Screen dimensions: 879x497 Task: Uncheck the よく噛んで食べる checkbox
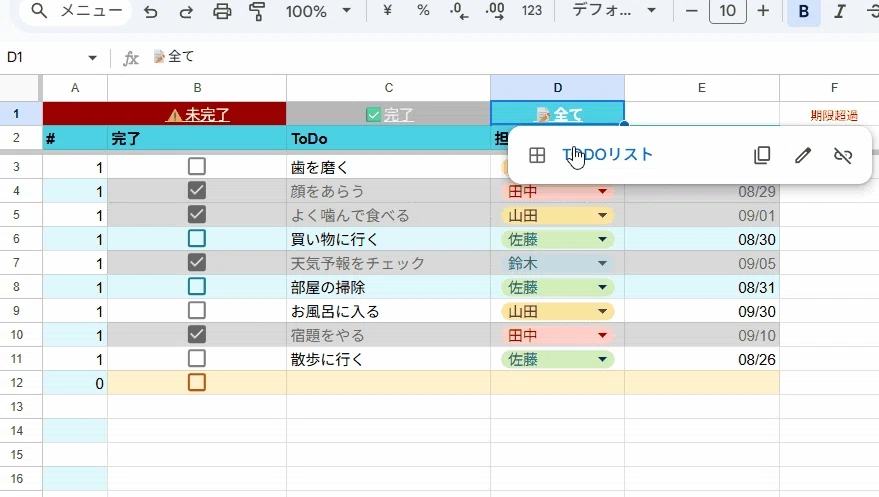pos(197,215)
